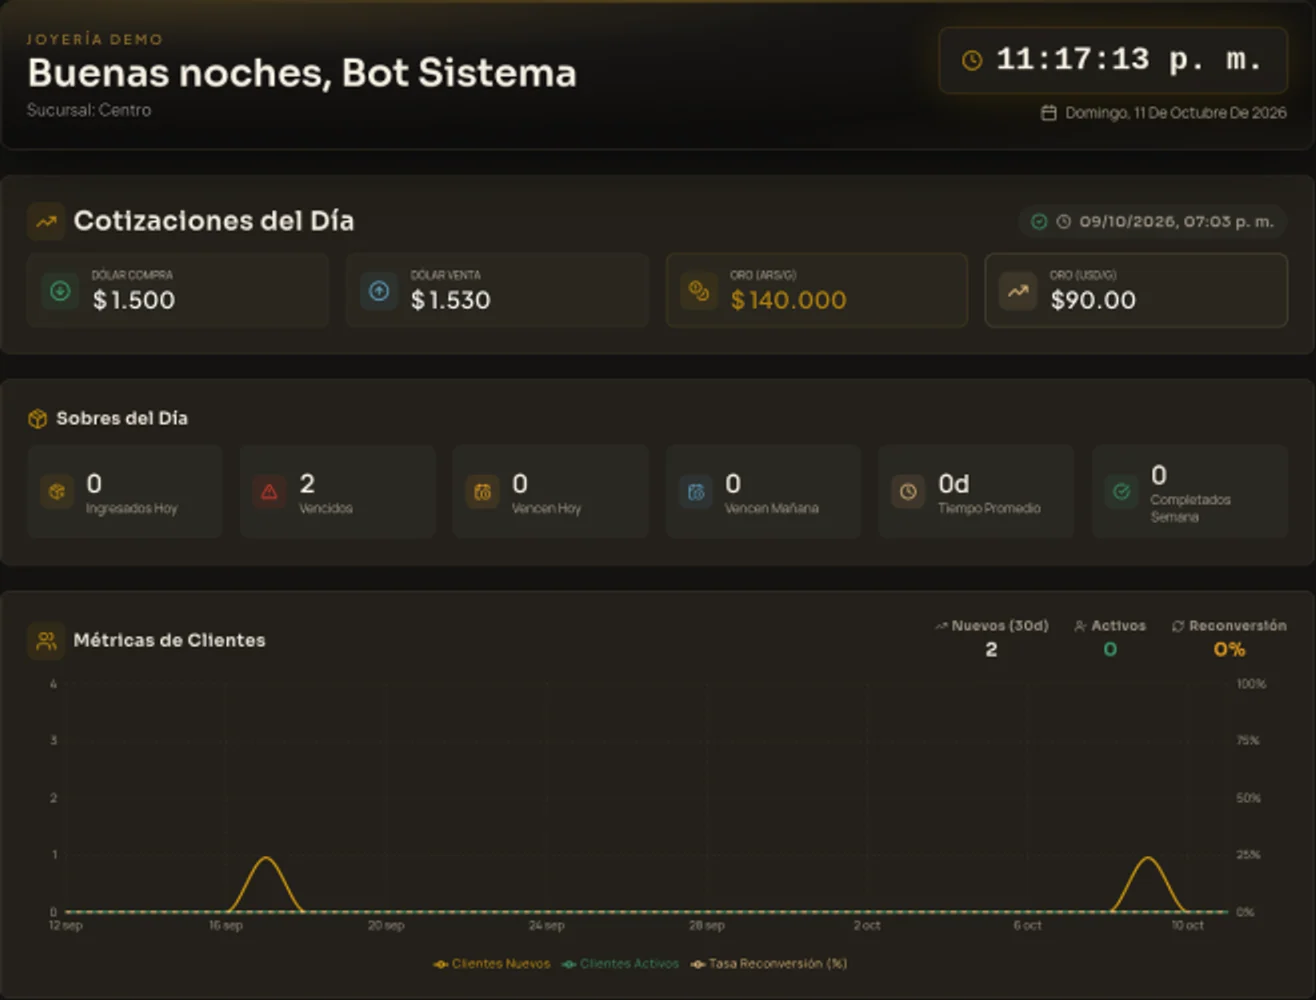Click the Nuevos (30d) value 2
Screen dimensions: 1316x1000
(x=991, y=650)
